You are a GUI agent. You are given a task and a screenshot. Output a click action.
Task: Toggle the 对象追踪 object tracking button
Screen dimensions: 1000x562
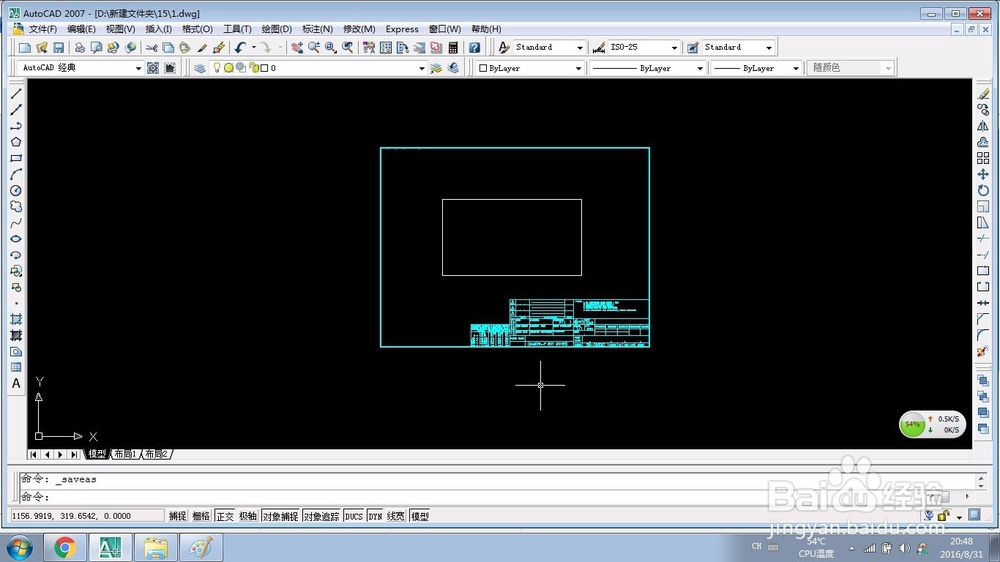point(321,516)
